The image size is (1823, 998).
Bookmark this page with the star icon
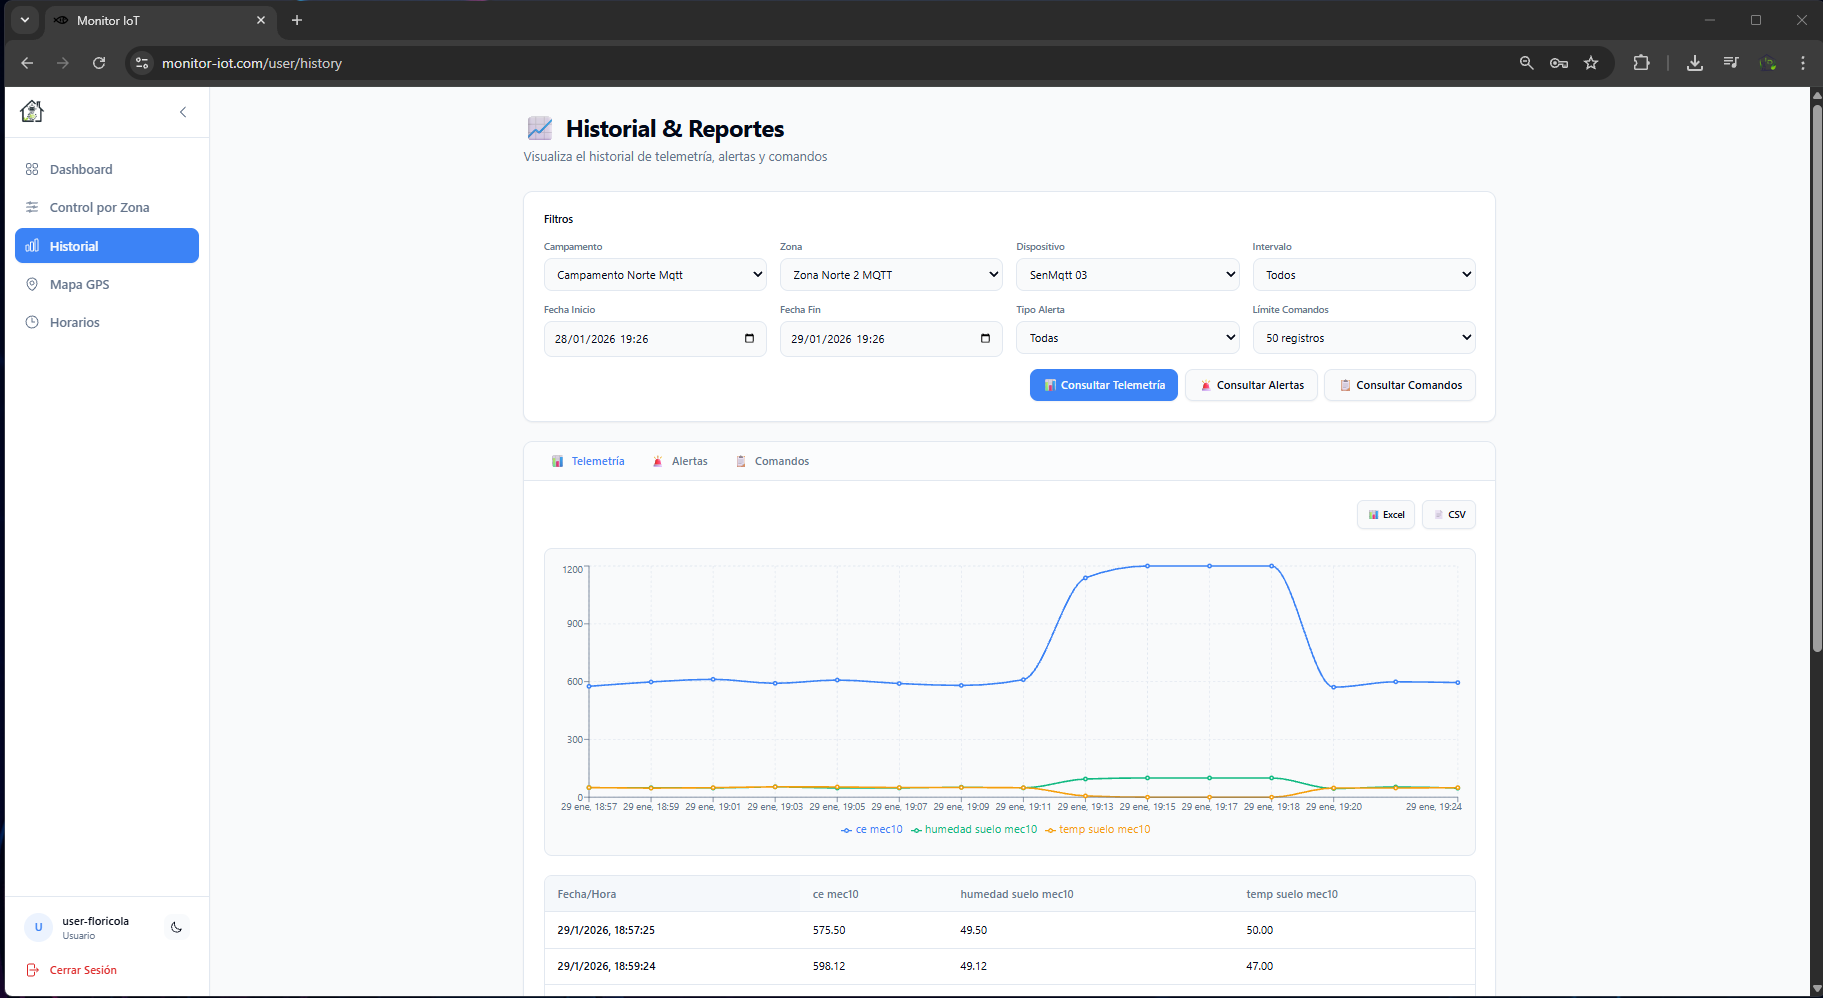(x=1591, y=63)
